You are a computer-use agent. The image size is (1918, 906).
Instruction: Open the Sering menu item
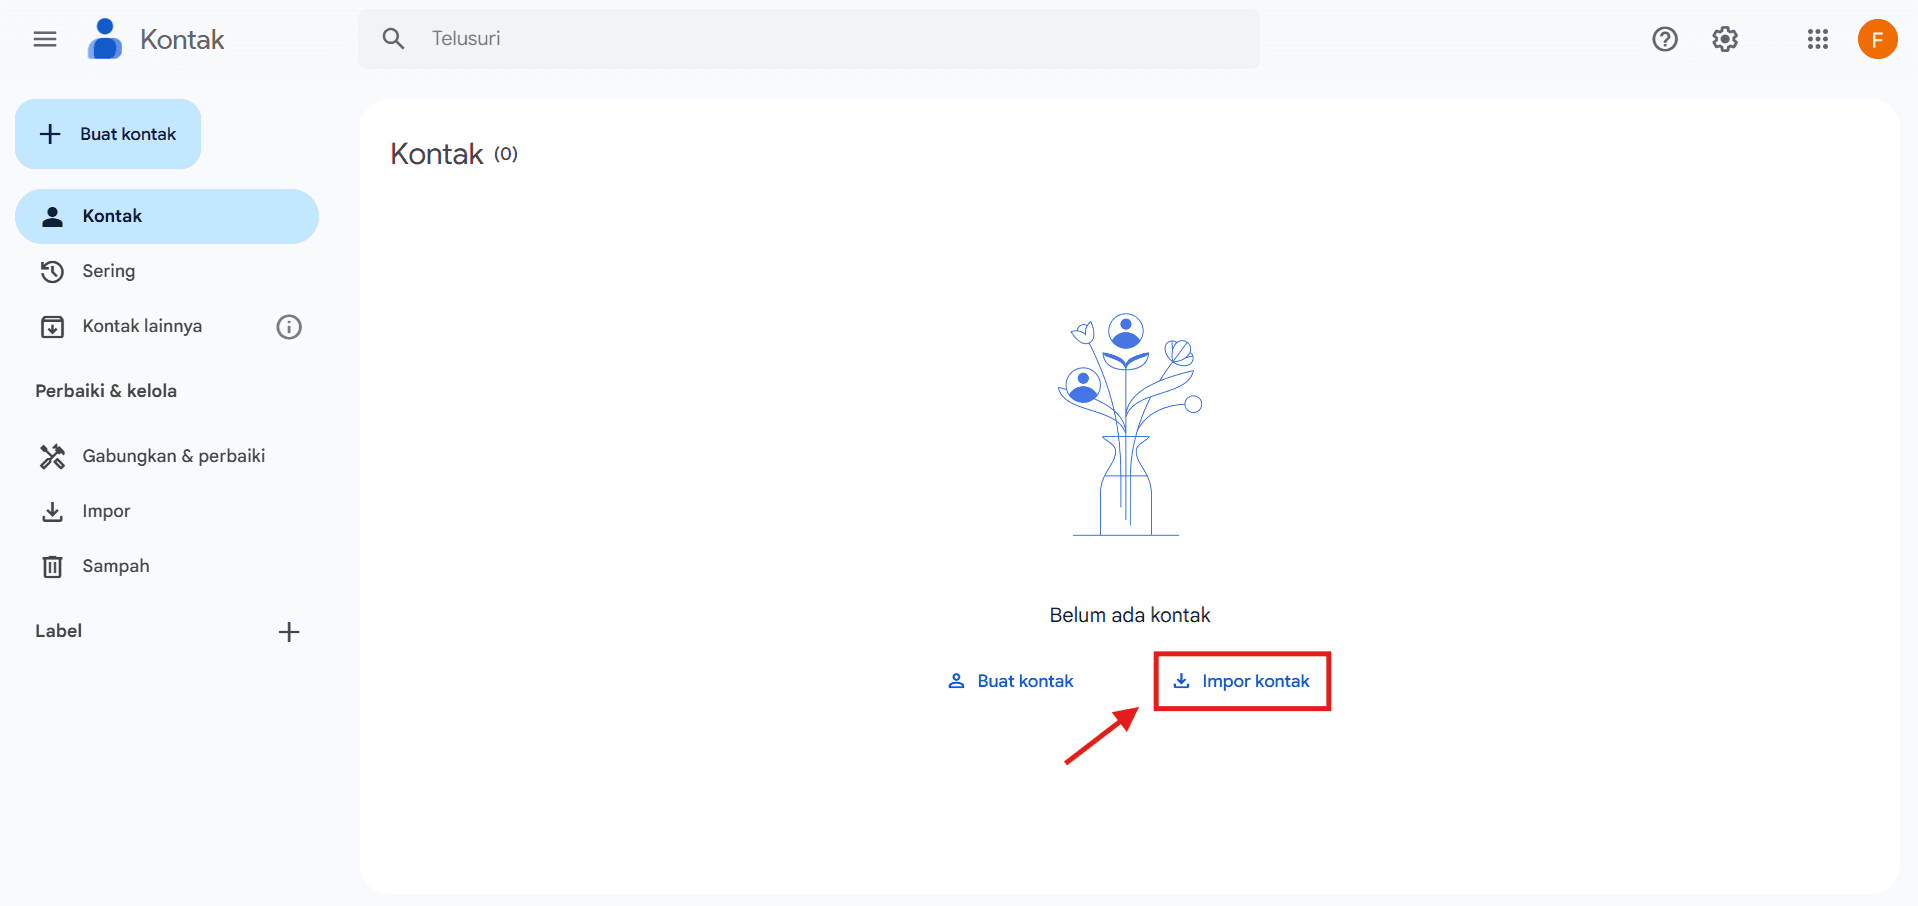click(x=108, y=271)
